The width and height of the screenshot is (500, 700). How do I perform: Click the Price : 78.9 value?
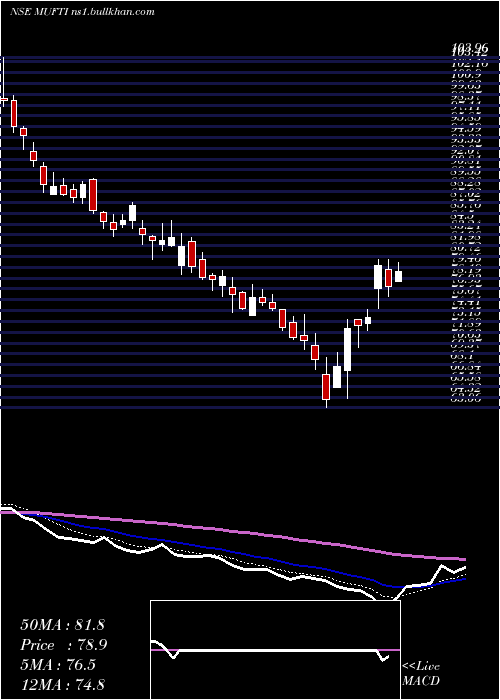click(x=63, y=645)
